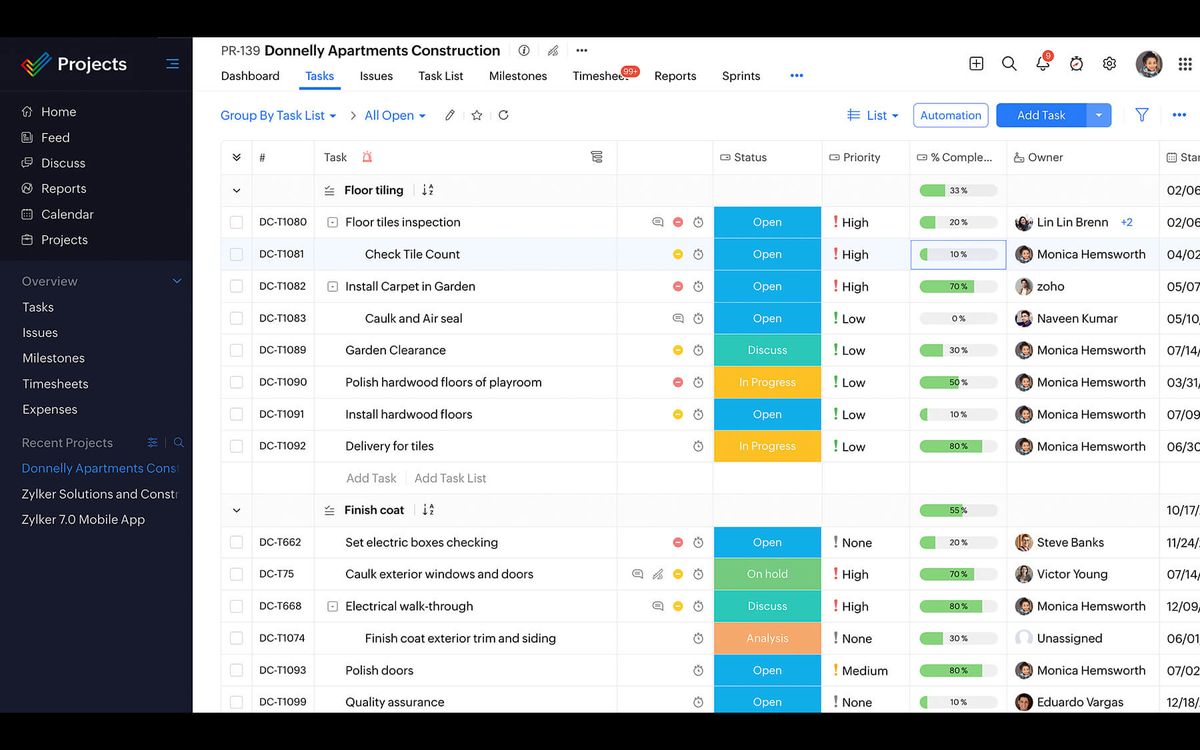Click sort icon next to Floor tiling

click(428, 190)
